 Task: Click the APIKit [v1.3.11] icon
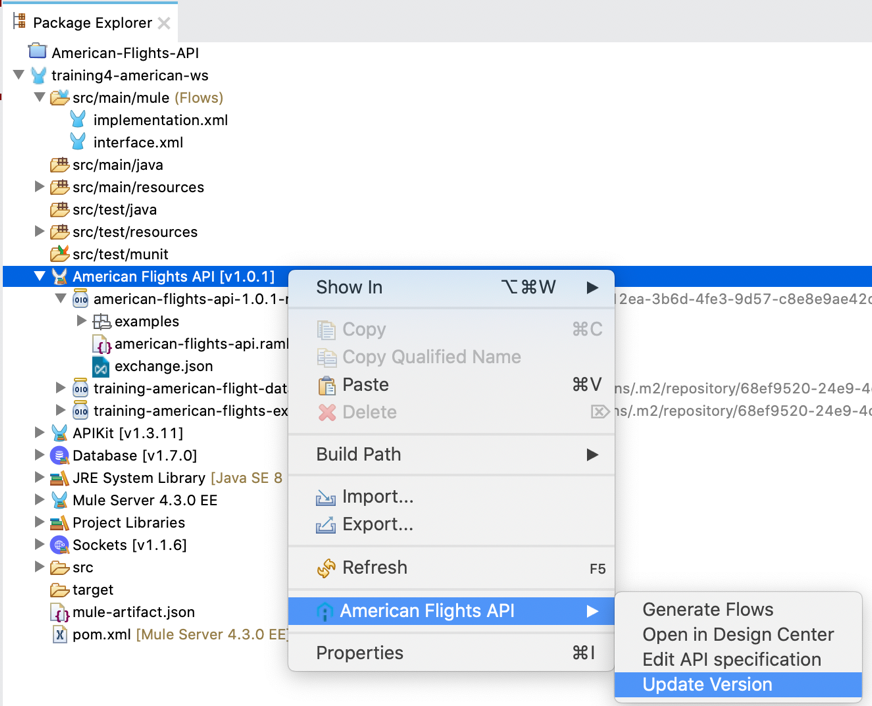click(x=60, y=432)
